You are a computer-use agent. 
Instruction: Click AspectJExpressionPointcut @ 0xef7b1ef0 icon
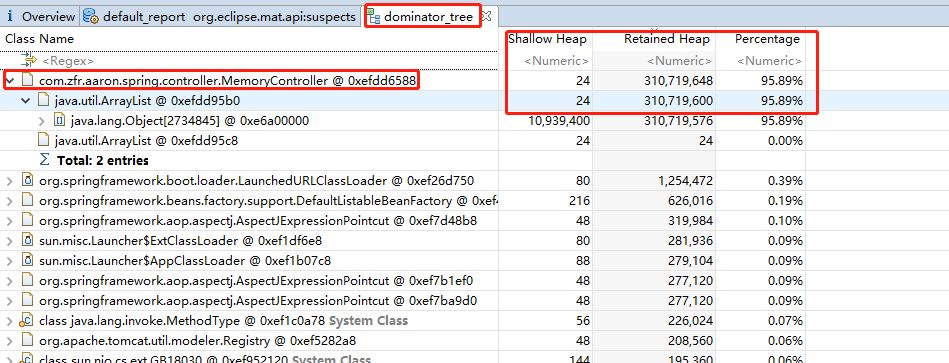tap(27, 280)
